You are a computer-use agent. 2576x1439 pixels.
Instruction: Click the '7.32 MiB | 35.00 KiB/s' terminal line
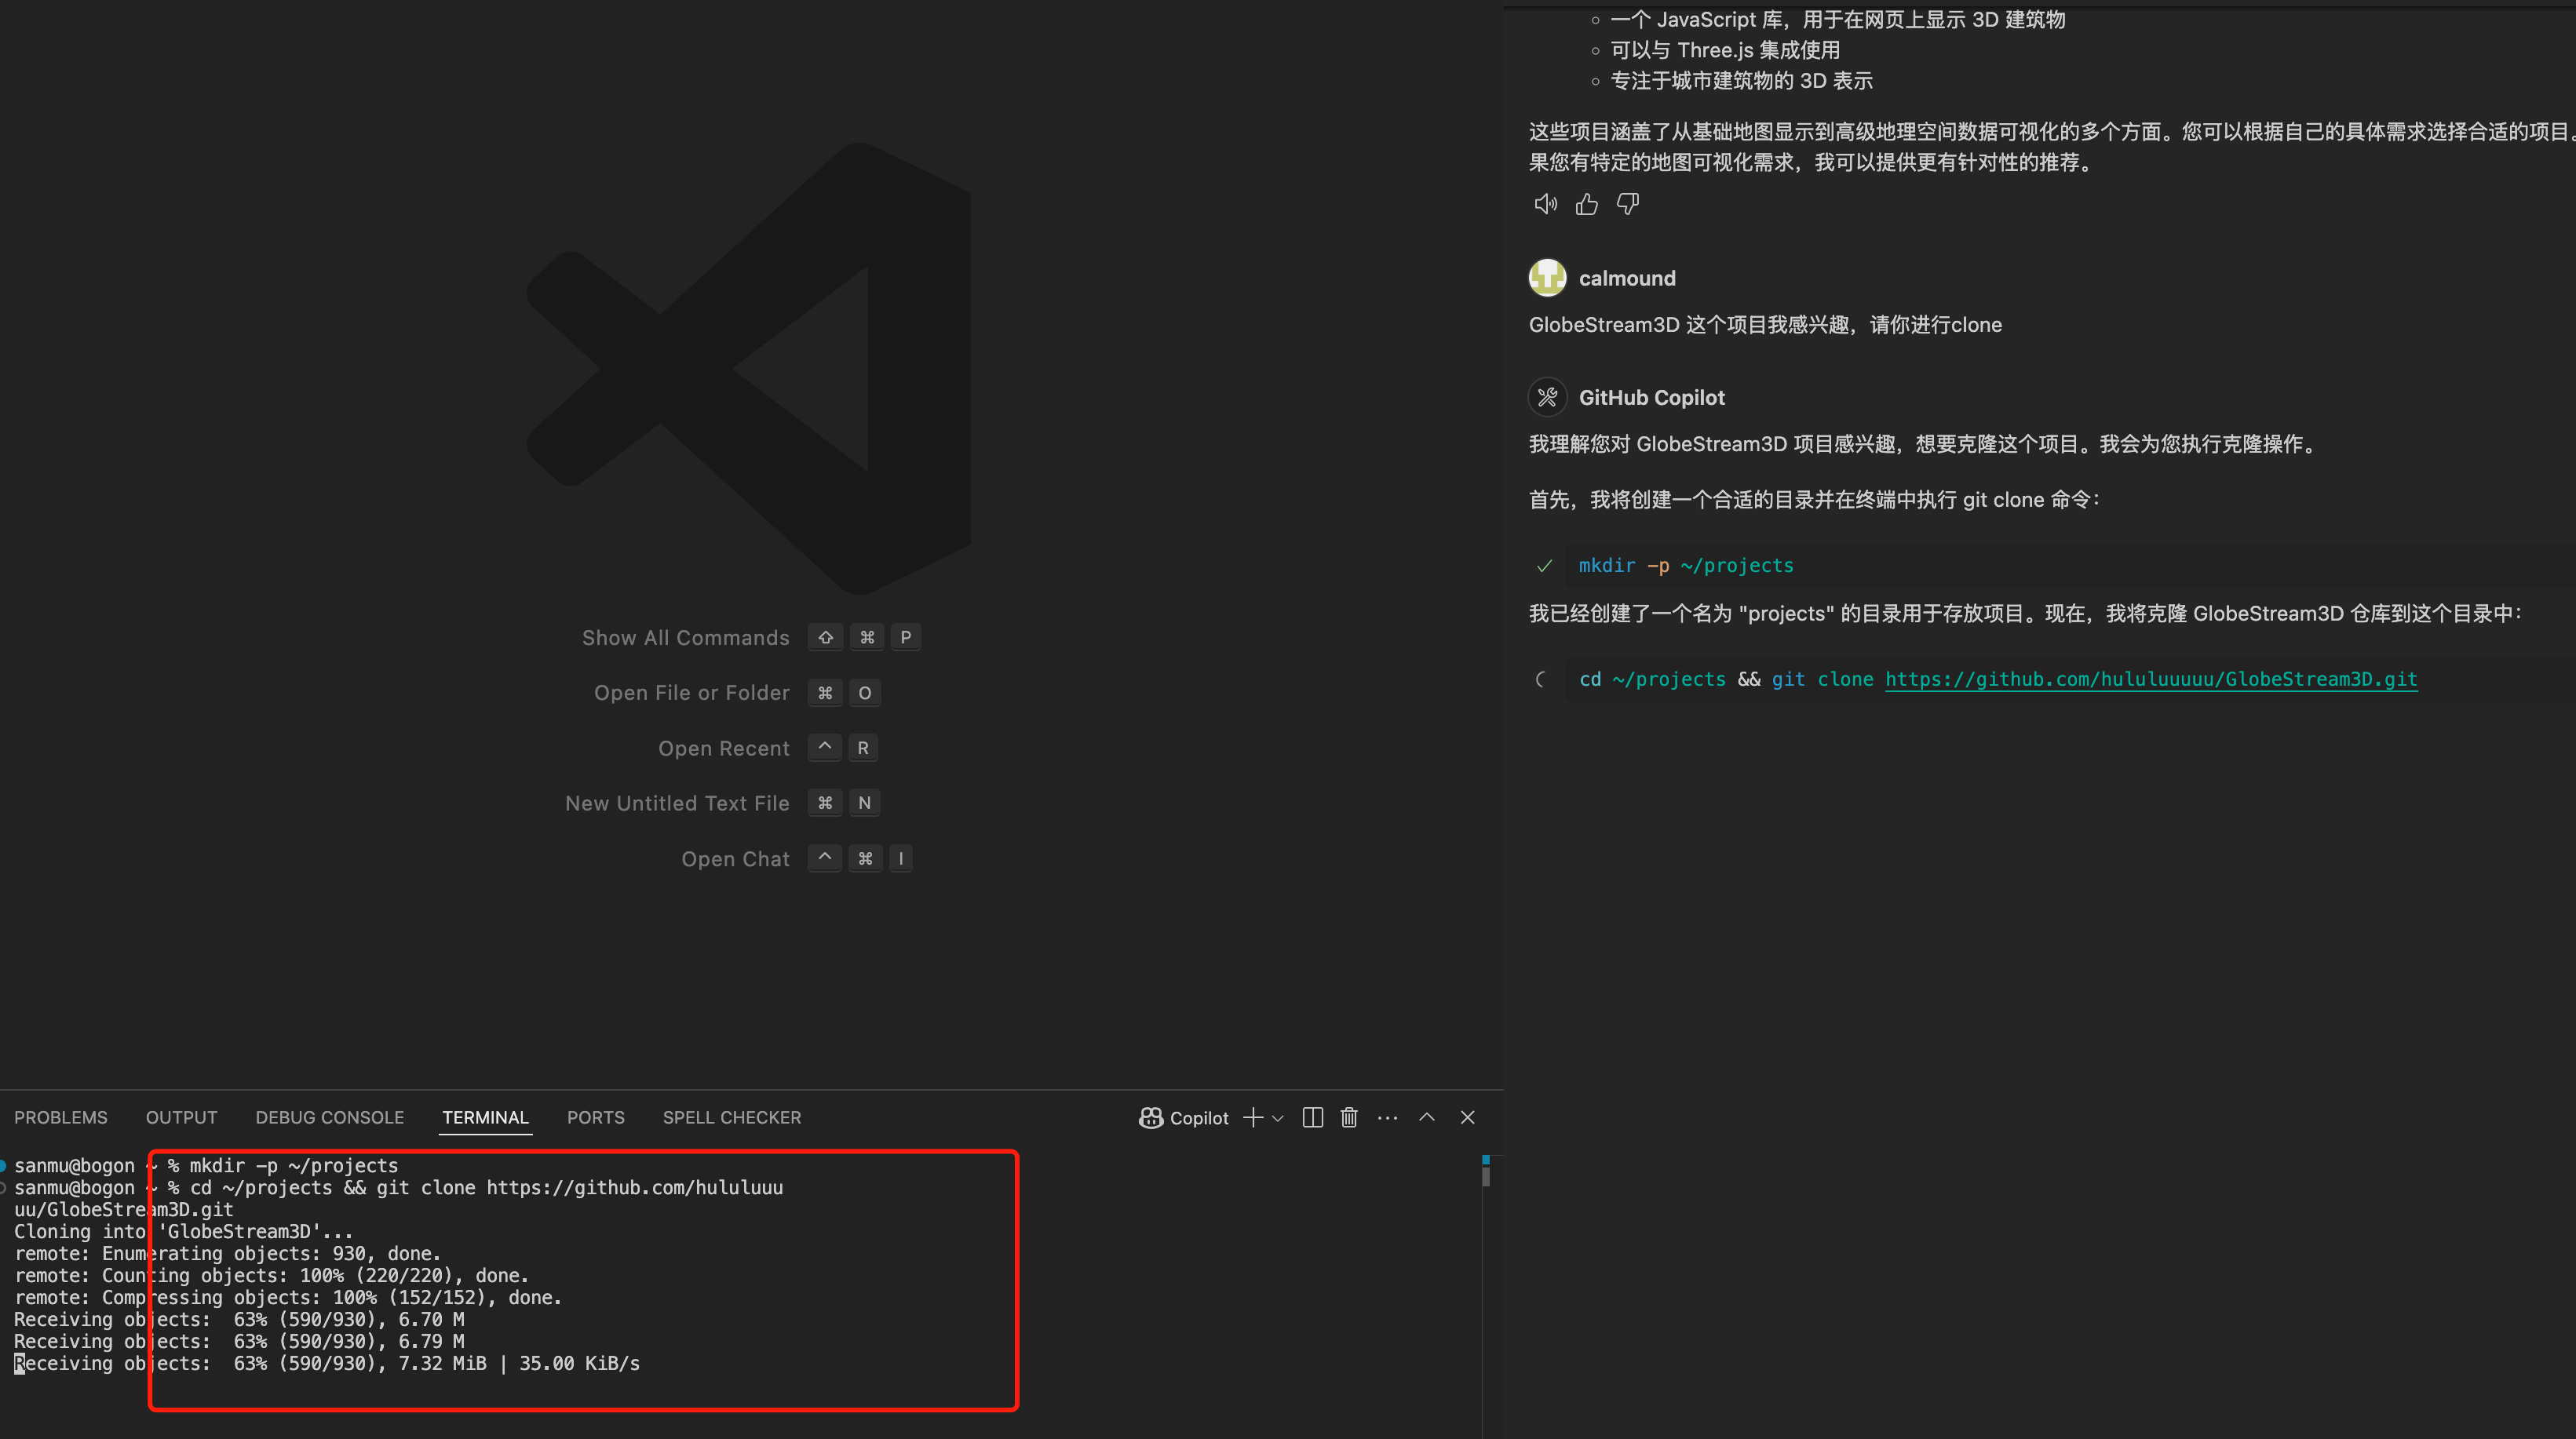tap(327, 1363)
